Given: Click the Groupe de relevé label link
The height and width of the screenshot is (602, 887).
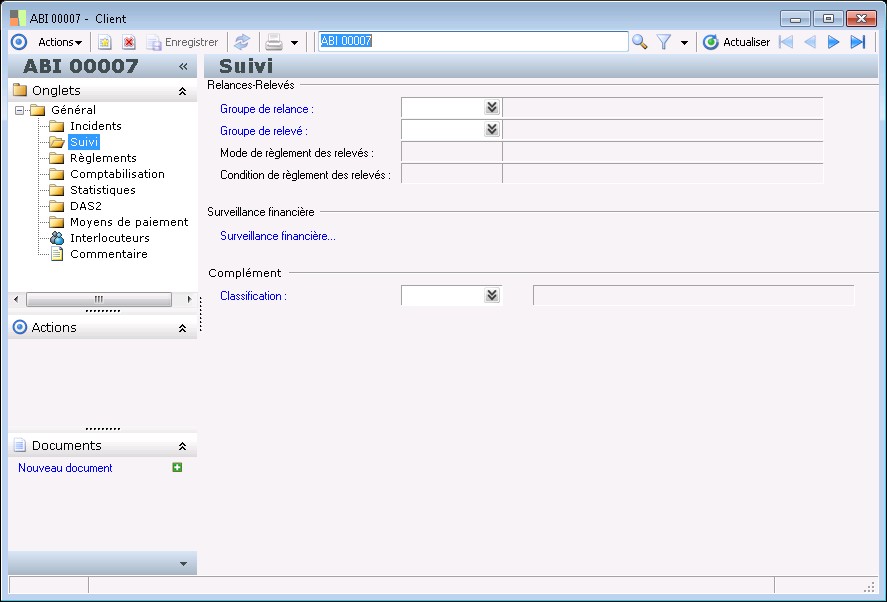Looking at the screenshot, I should pos(264,131).
